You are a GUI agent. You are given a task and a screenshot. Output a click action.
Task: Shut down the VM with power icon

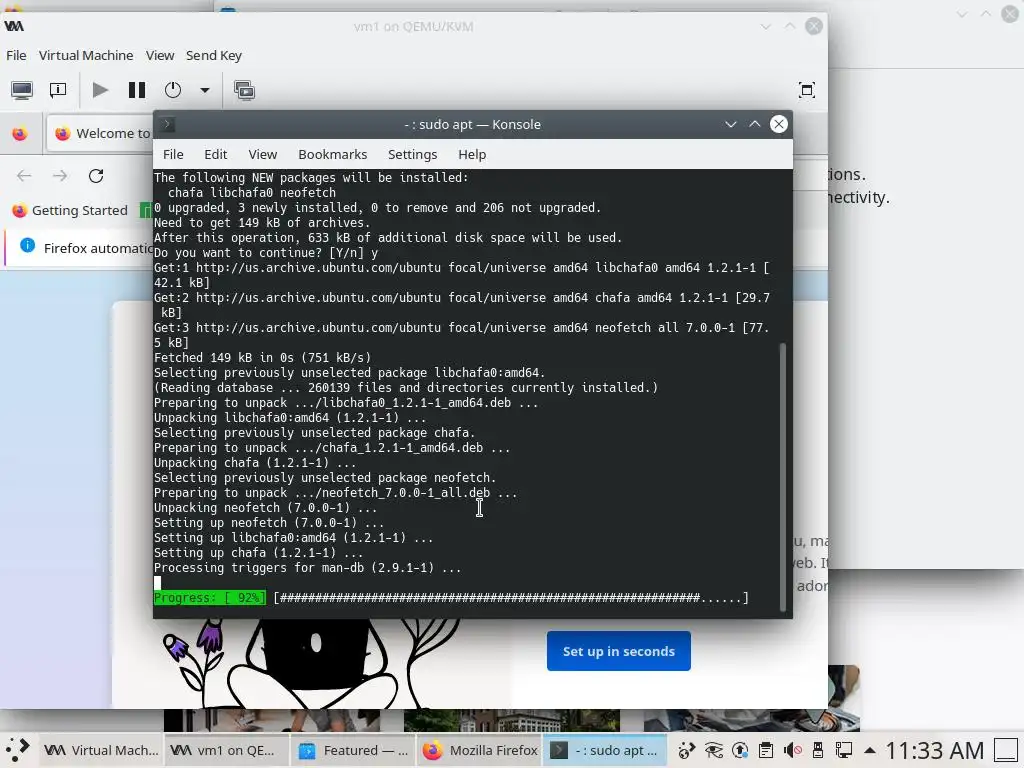pos(173,90)
